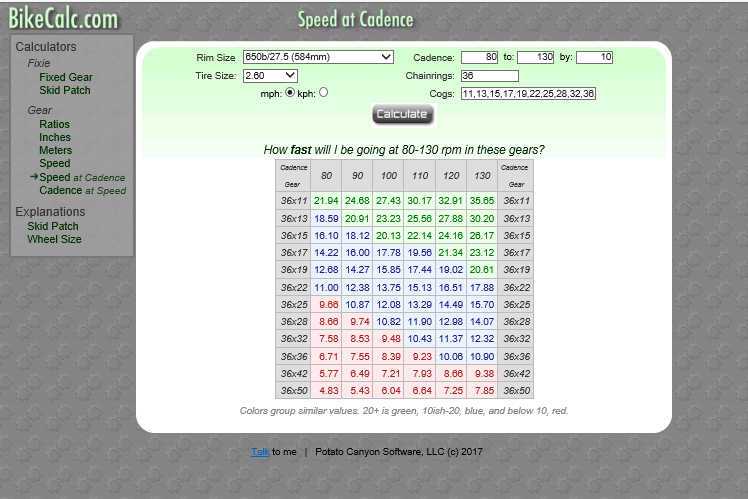The height and width of the screenshot is (499, 748).
Task: Open the Wheel Size explanation
Action: (54, 239)
